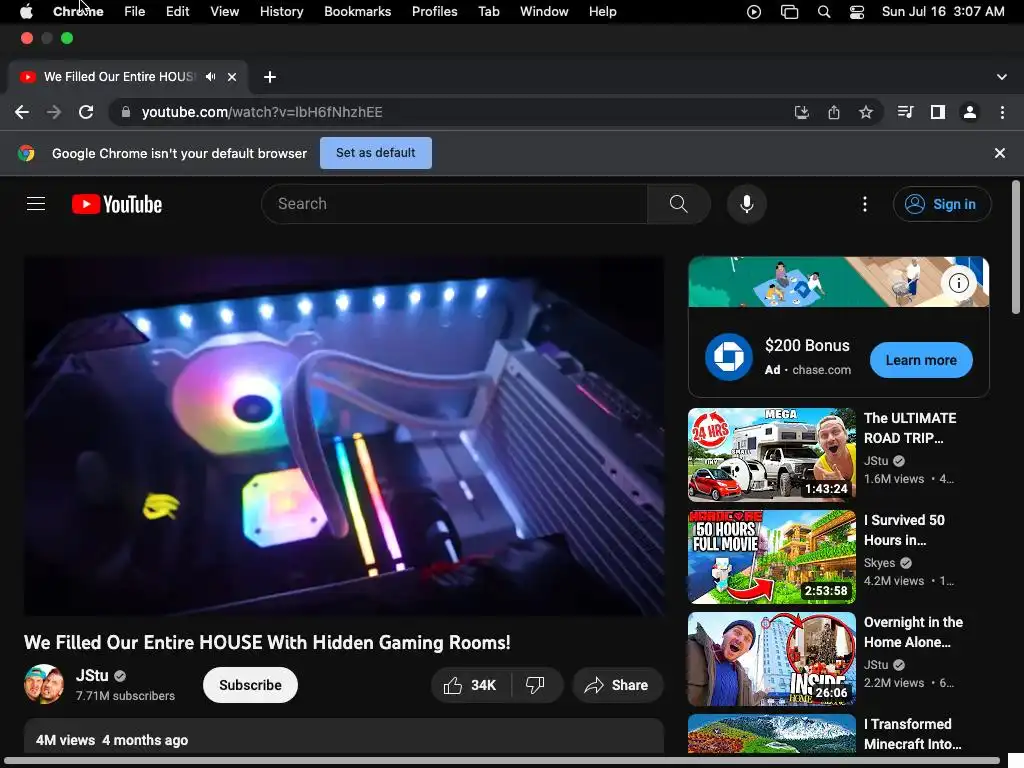
Task: Open the Window menu
Action: click(544, 11)
